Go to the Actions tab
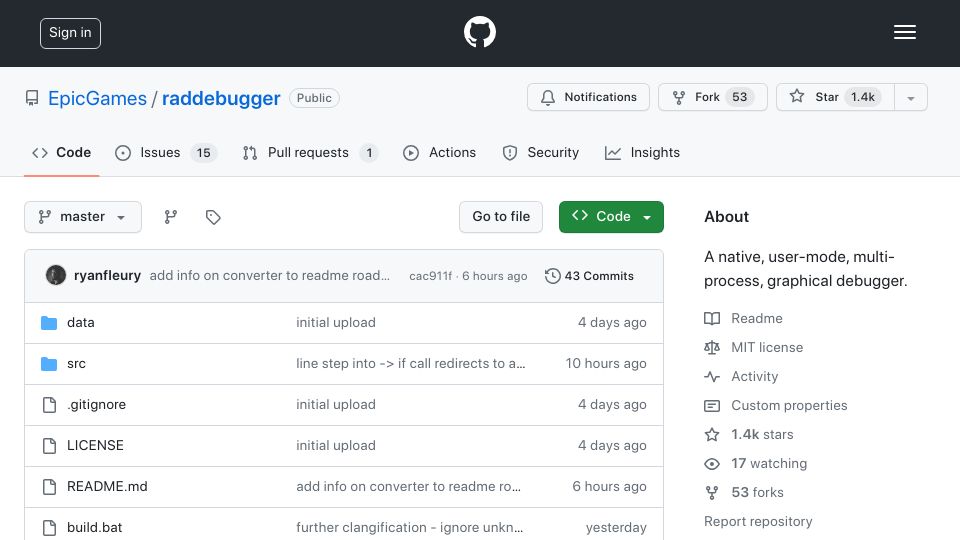 439,152
